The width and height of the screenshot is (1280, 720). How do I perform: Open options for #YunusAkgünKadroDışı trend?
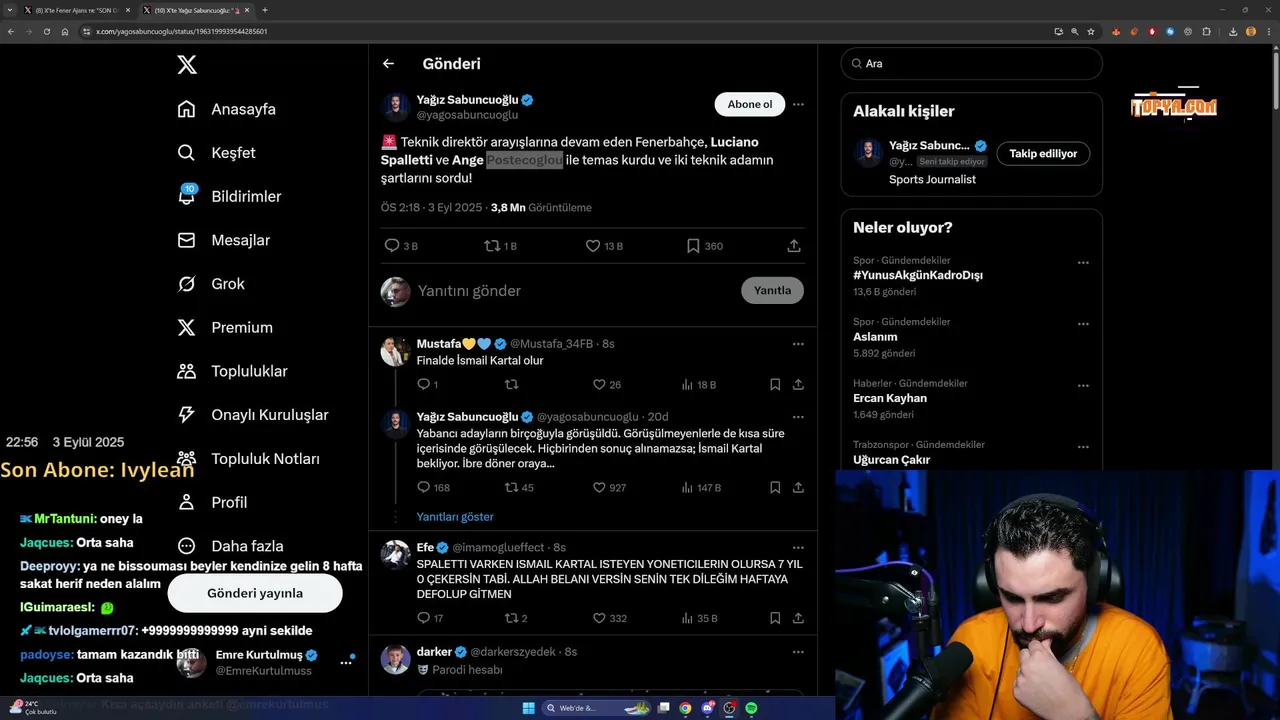coord(1083,263)
